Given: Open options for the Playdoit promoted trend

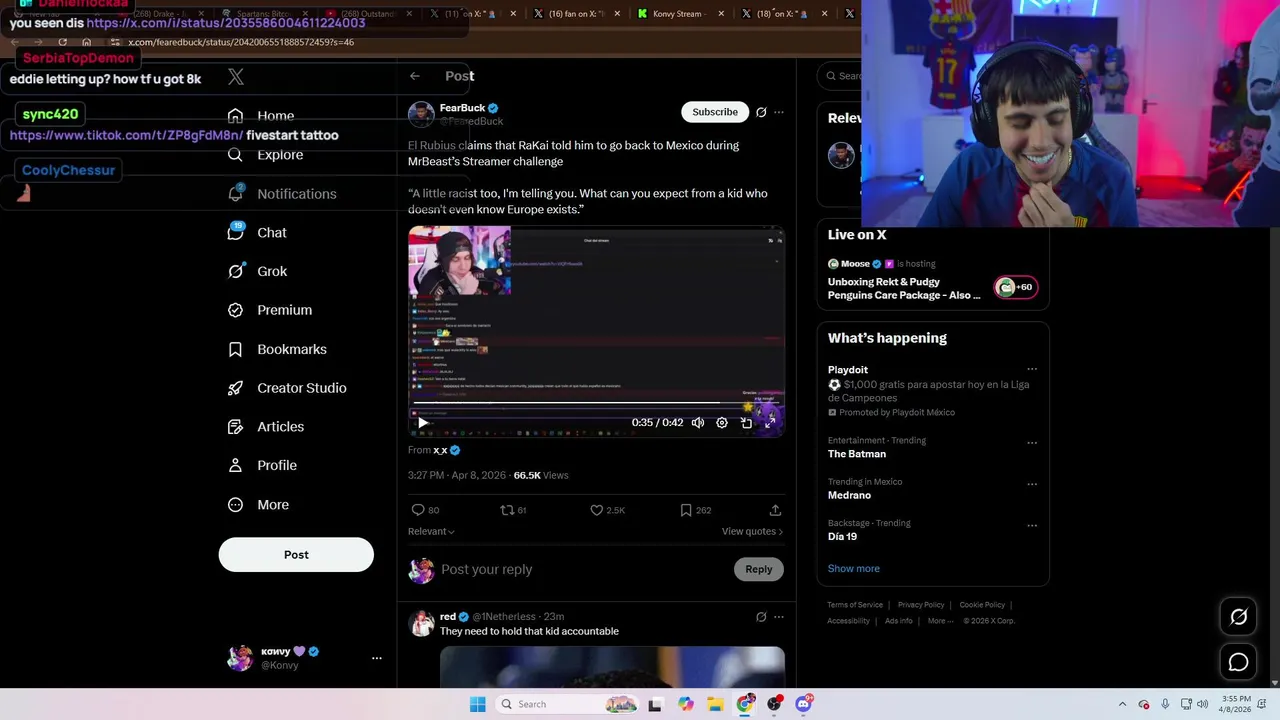Looking at the screenshot, I should (x=1032, y=370).
